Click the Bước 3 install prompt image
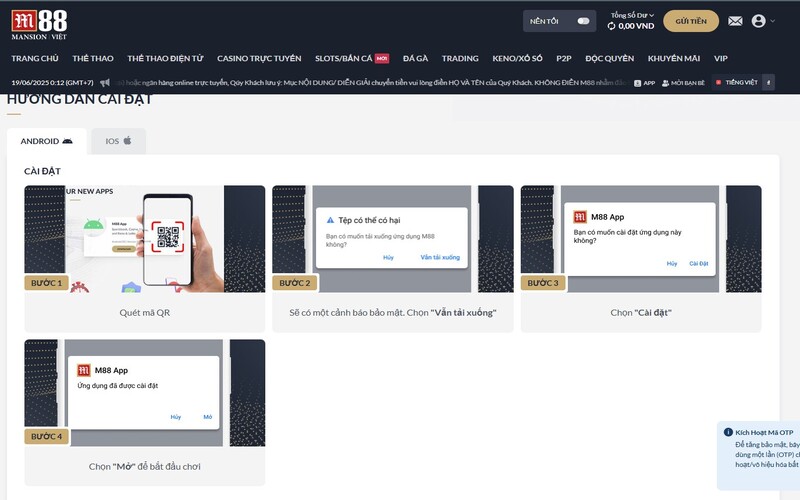Screen dimensions: 800x500 click(x=641, y=239)
